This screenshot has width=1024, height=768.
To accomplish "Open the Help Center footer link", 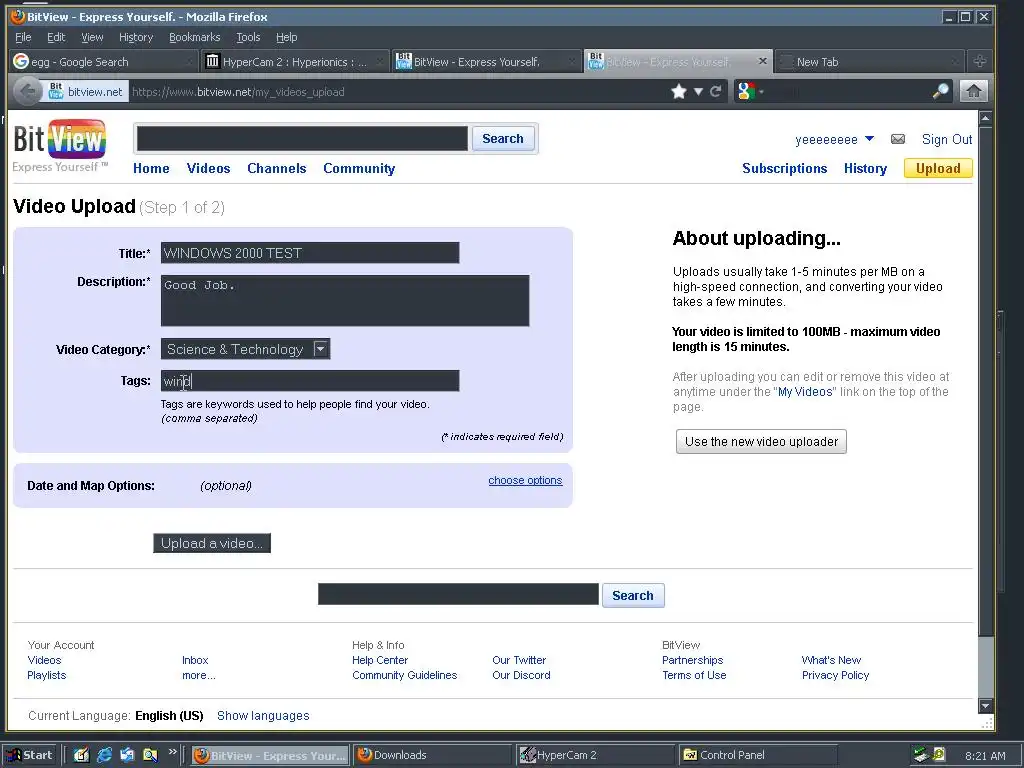I will pos(380,660).
